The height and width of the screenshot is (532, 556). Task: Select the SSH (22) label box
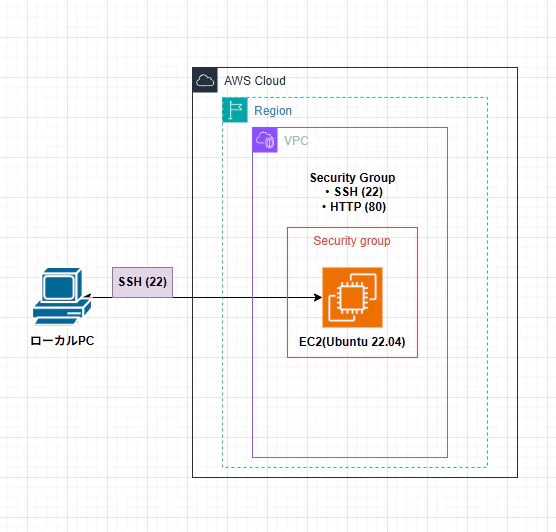coord(143,282)
